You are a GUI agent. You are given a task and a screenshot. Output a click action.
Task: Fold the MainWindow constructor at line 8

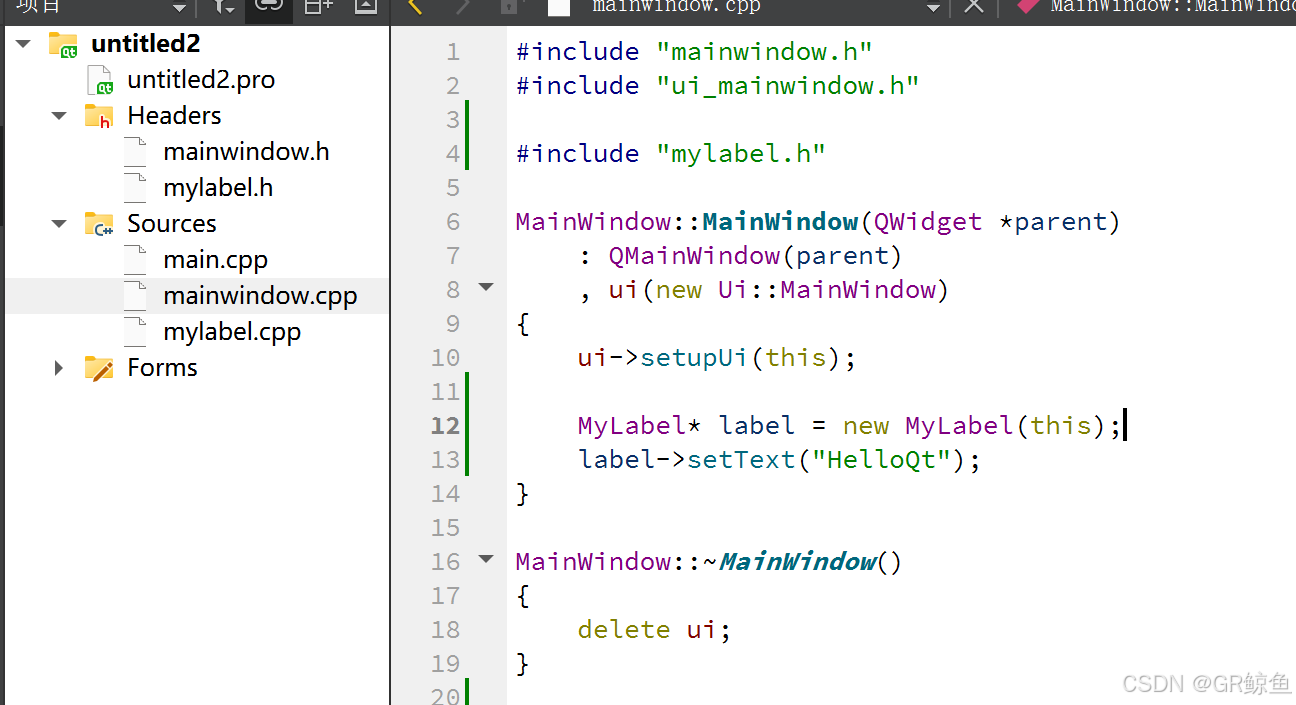(486, 288)
